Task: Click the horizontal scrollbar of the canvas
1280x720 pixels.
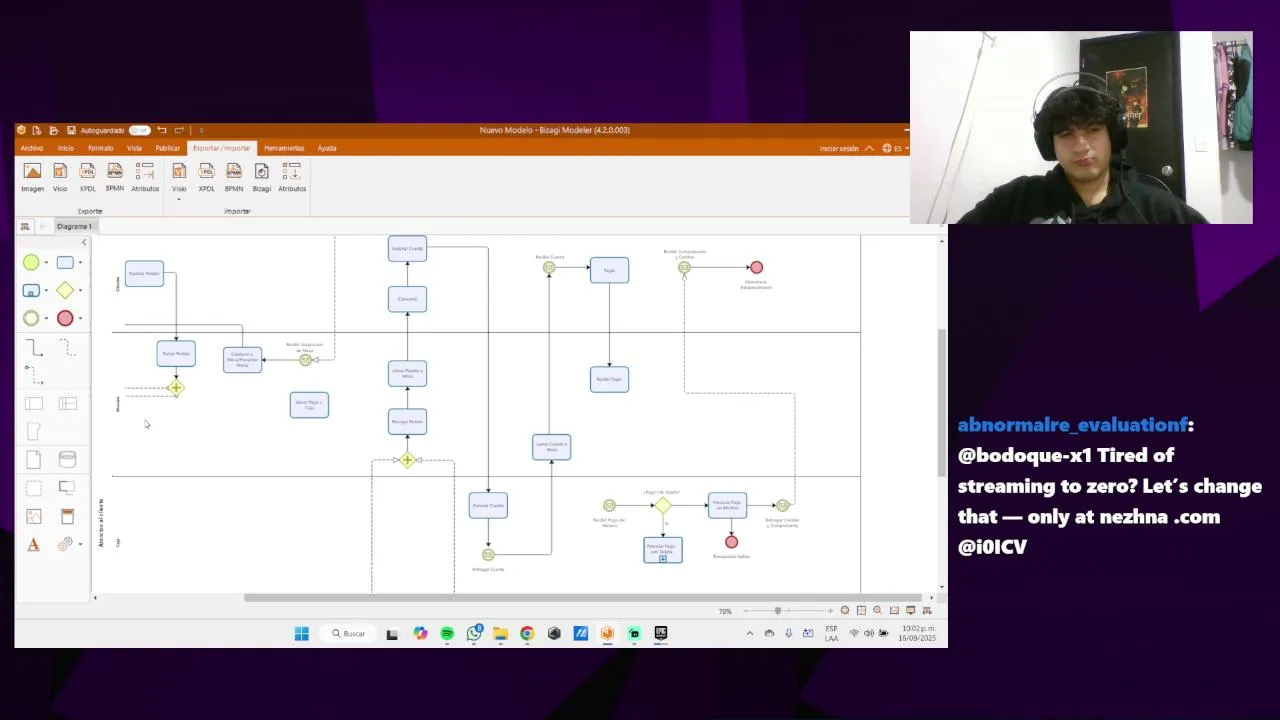Action: (x=583, y=598)
